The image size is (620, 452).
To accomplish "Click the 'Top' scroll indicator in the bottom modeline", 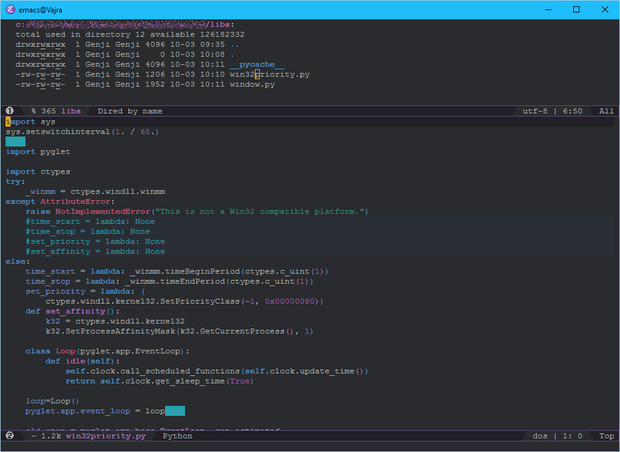I will pyautogui.click(x=606, y=436).
